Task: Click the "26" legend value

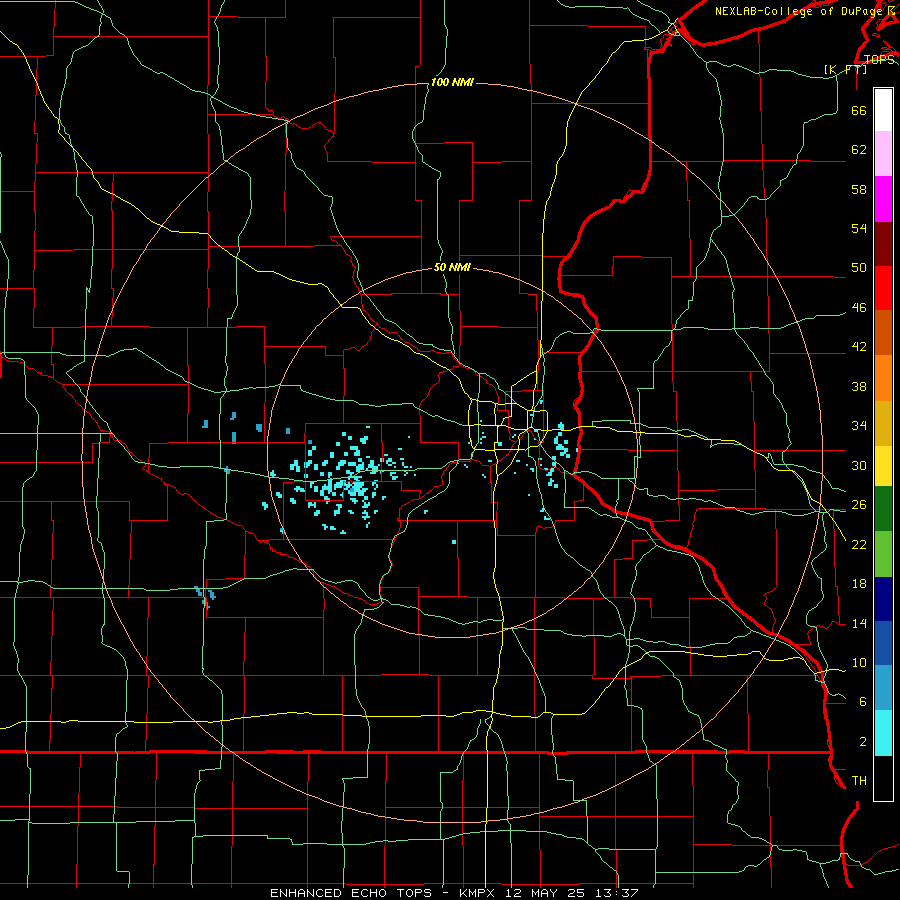Action: (x=859, y=505)
